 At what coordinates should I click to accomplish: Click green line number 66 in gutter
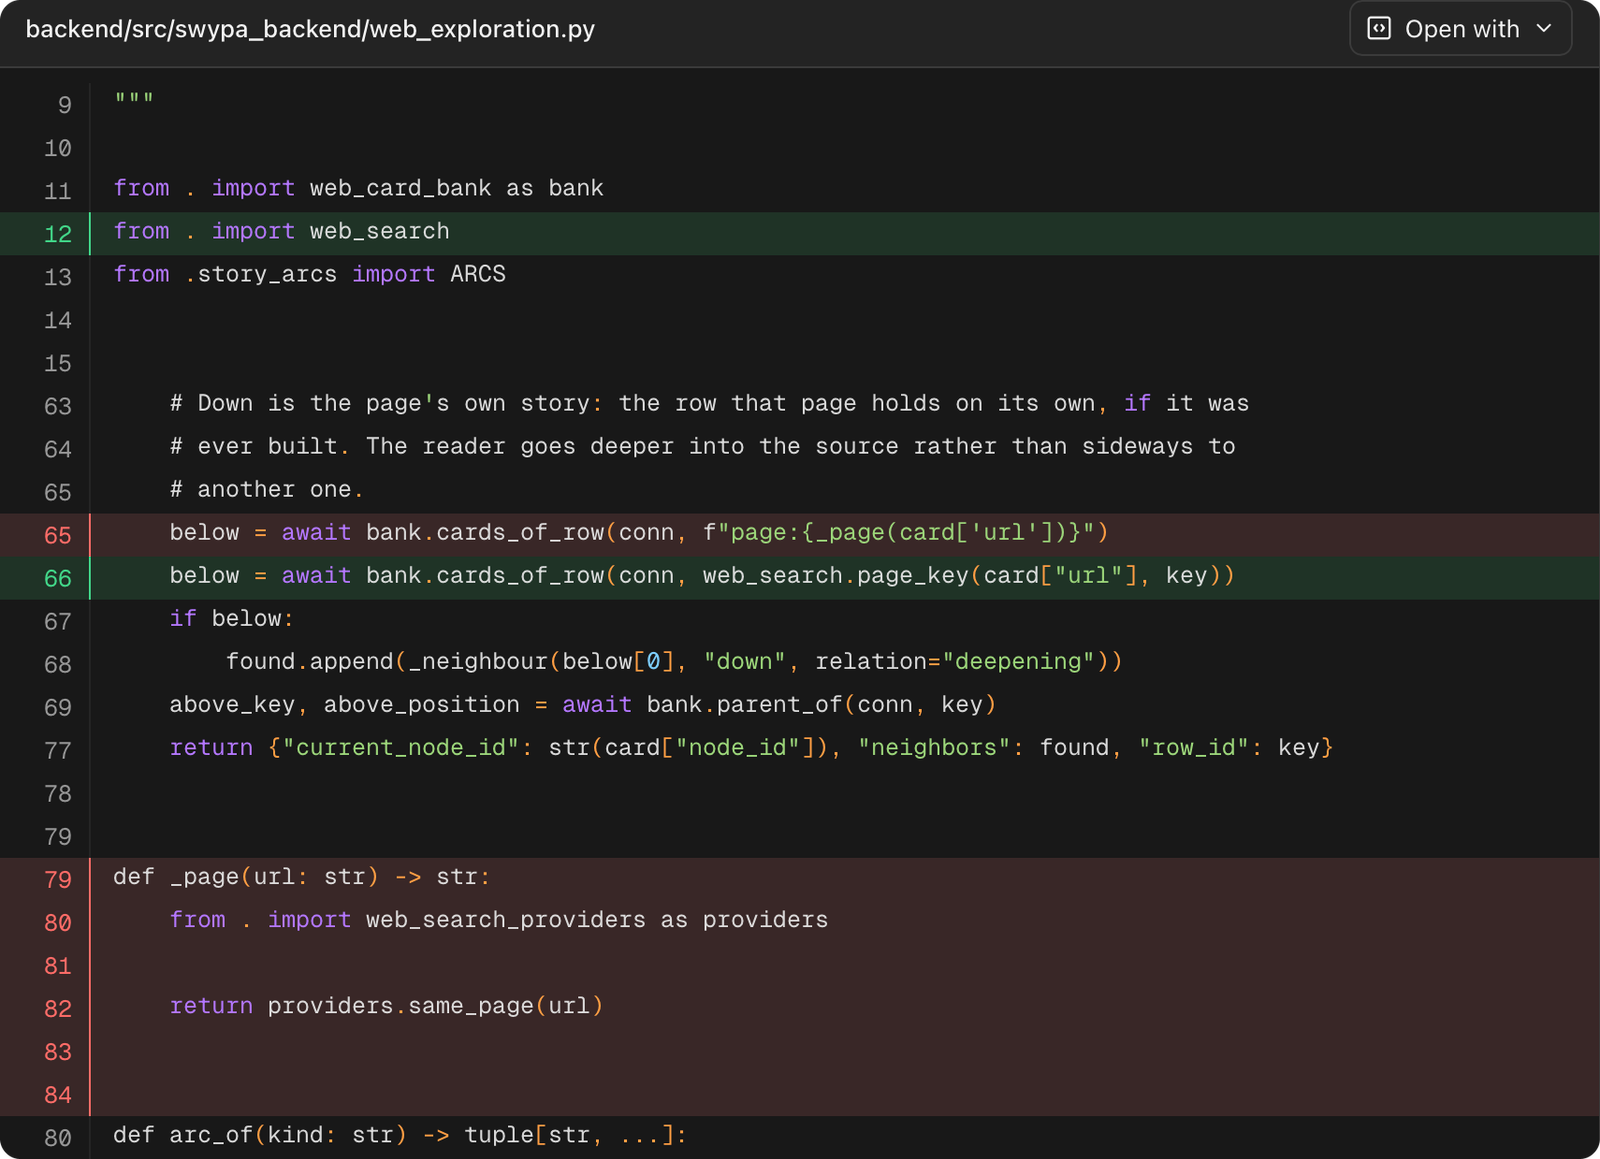coord(58,577)
